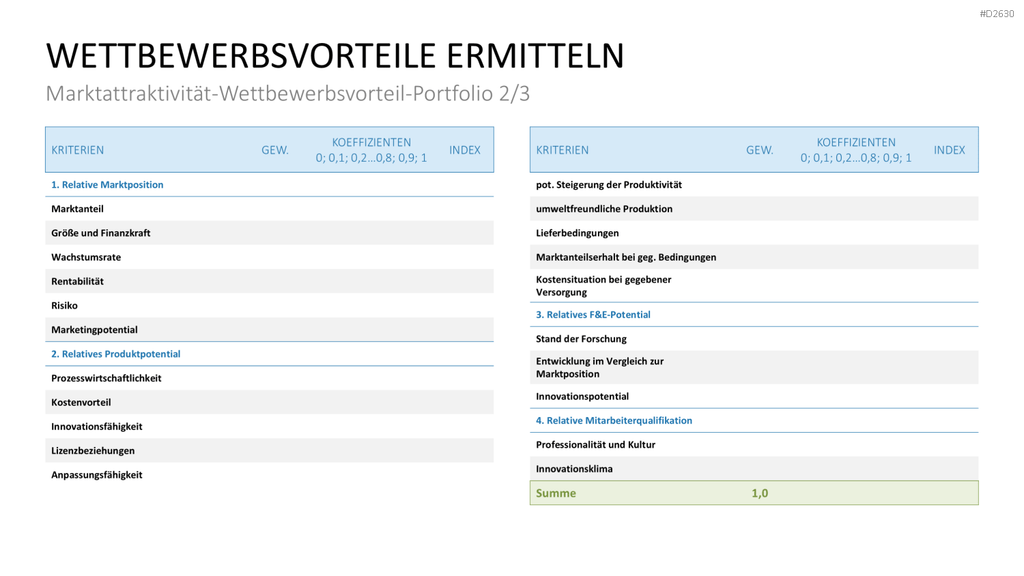Viewport: 1024px width, 576px height.
Task: Click the 'Lizenzbeziehungen' row
Action: (x=269, y=451)
